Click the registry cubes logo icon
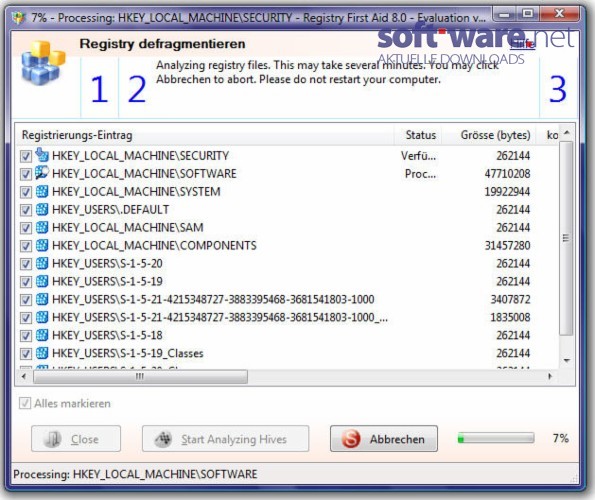The width and height of the screenshot is (595, 500). [43, 63]
